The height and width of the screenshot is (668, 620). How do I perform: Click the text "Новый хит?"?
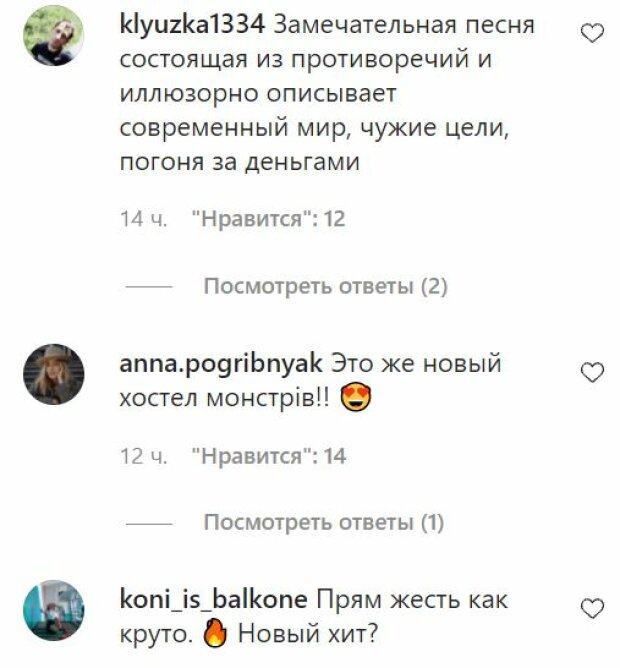click(308, 634)
